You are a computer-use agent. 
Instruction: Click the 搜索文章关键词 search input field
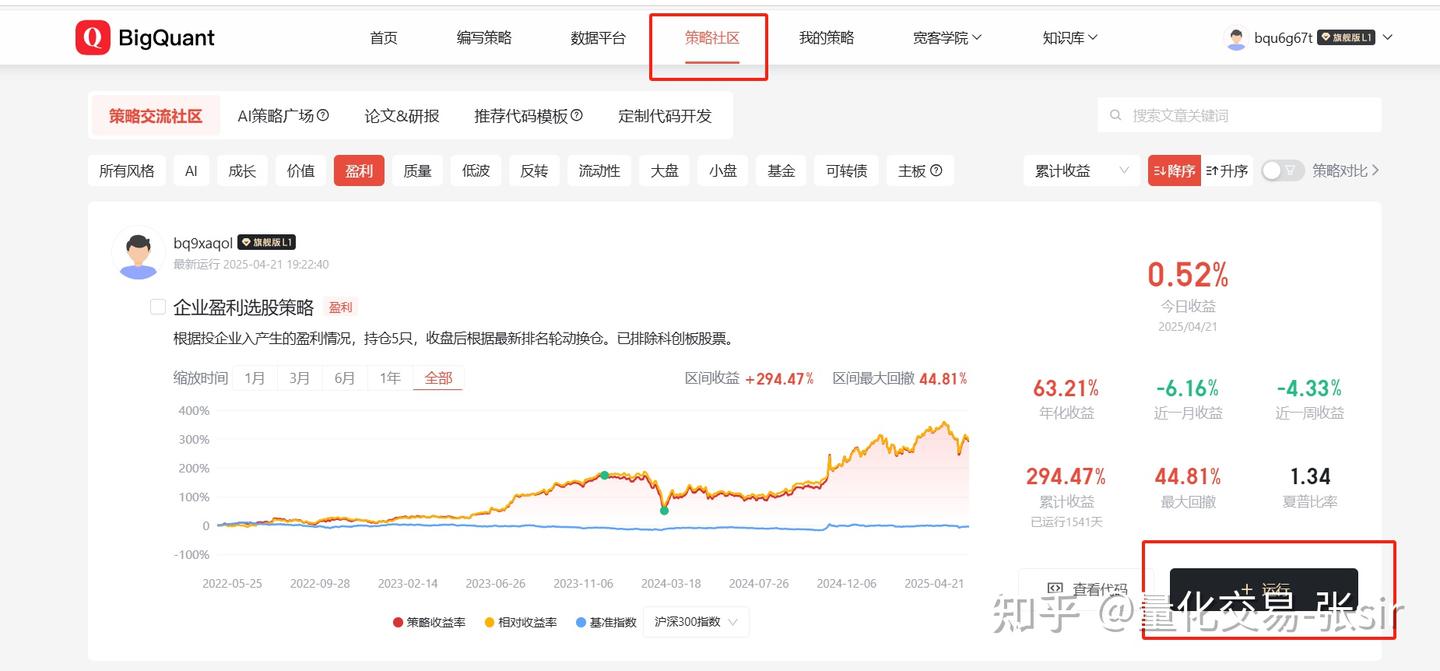point(1240,115)
